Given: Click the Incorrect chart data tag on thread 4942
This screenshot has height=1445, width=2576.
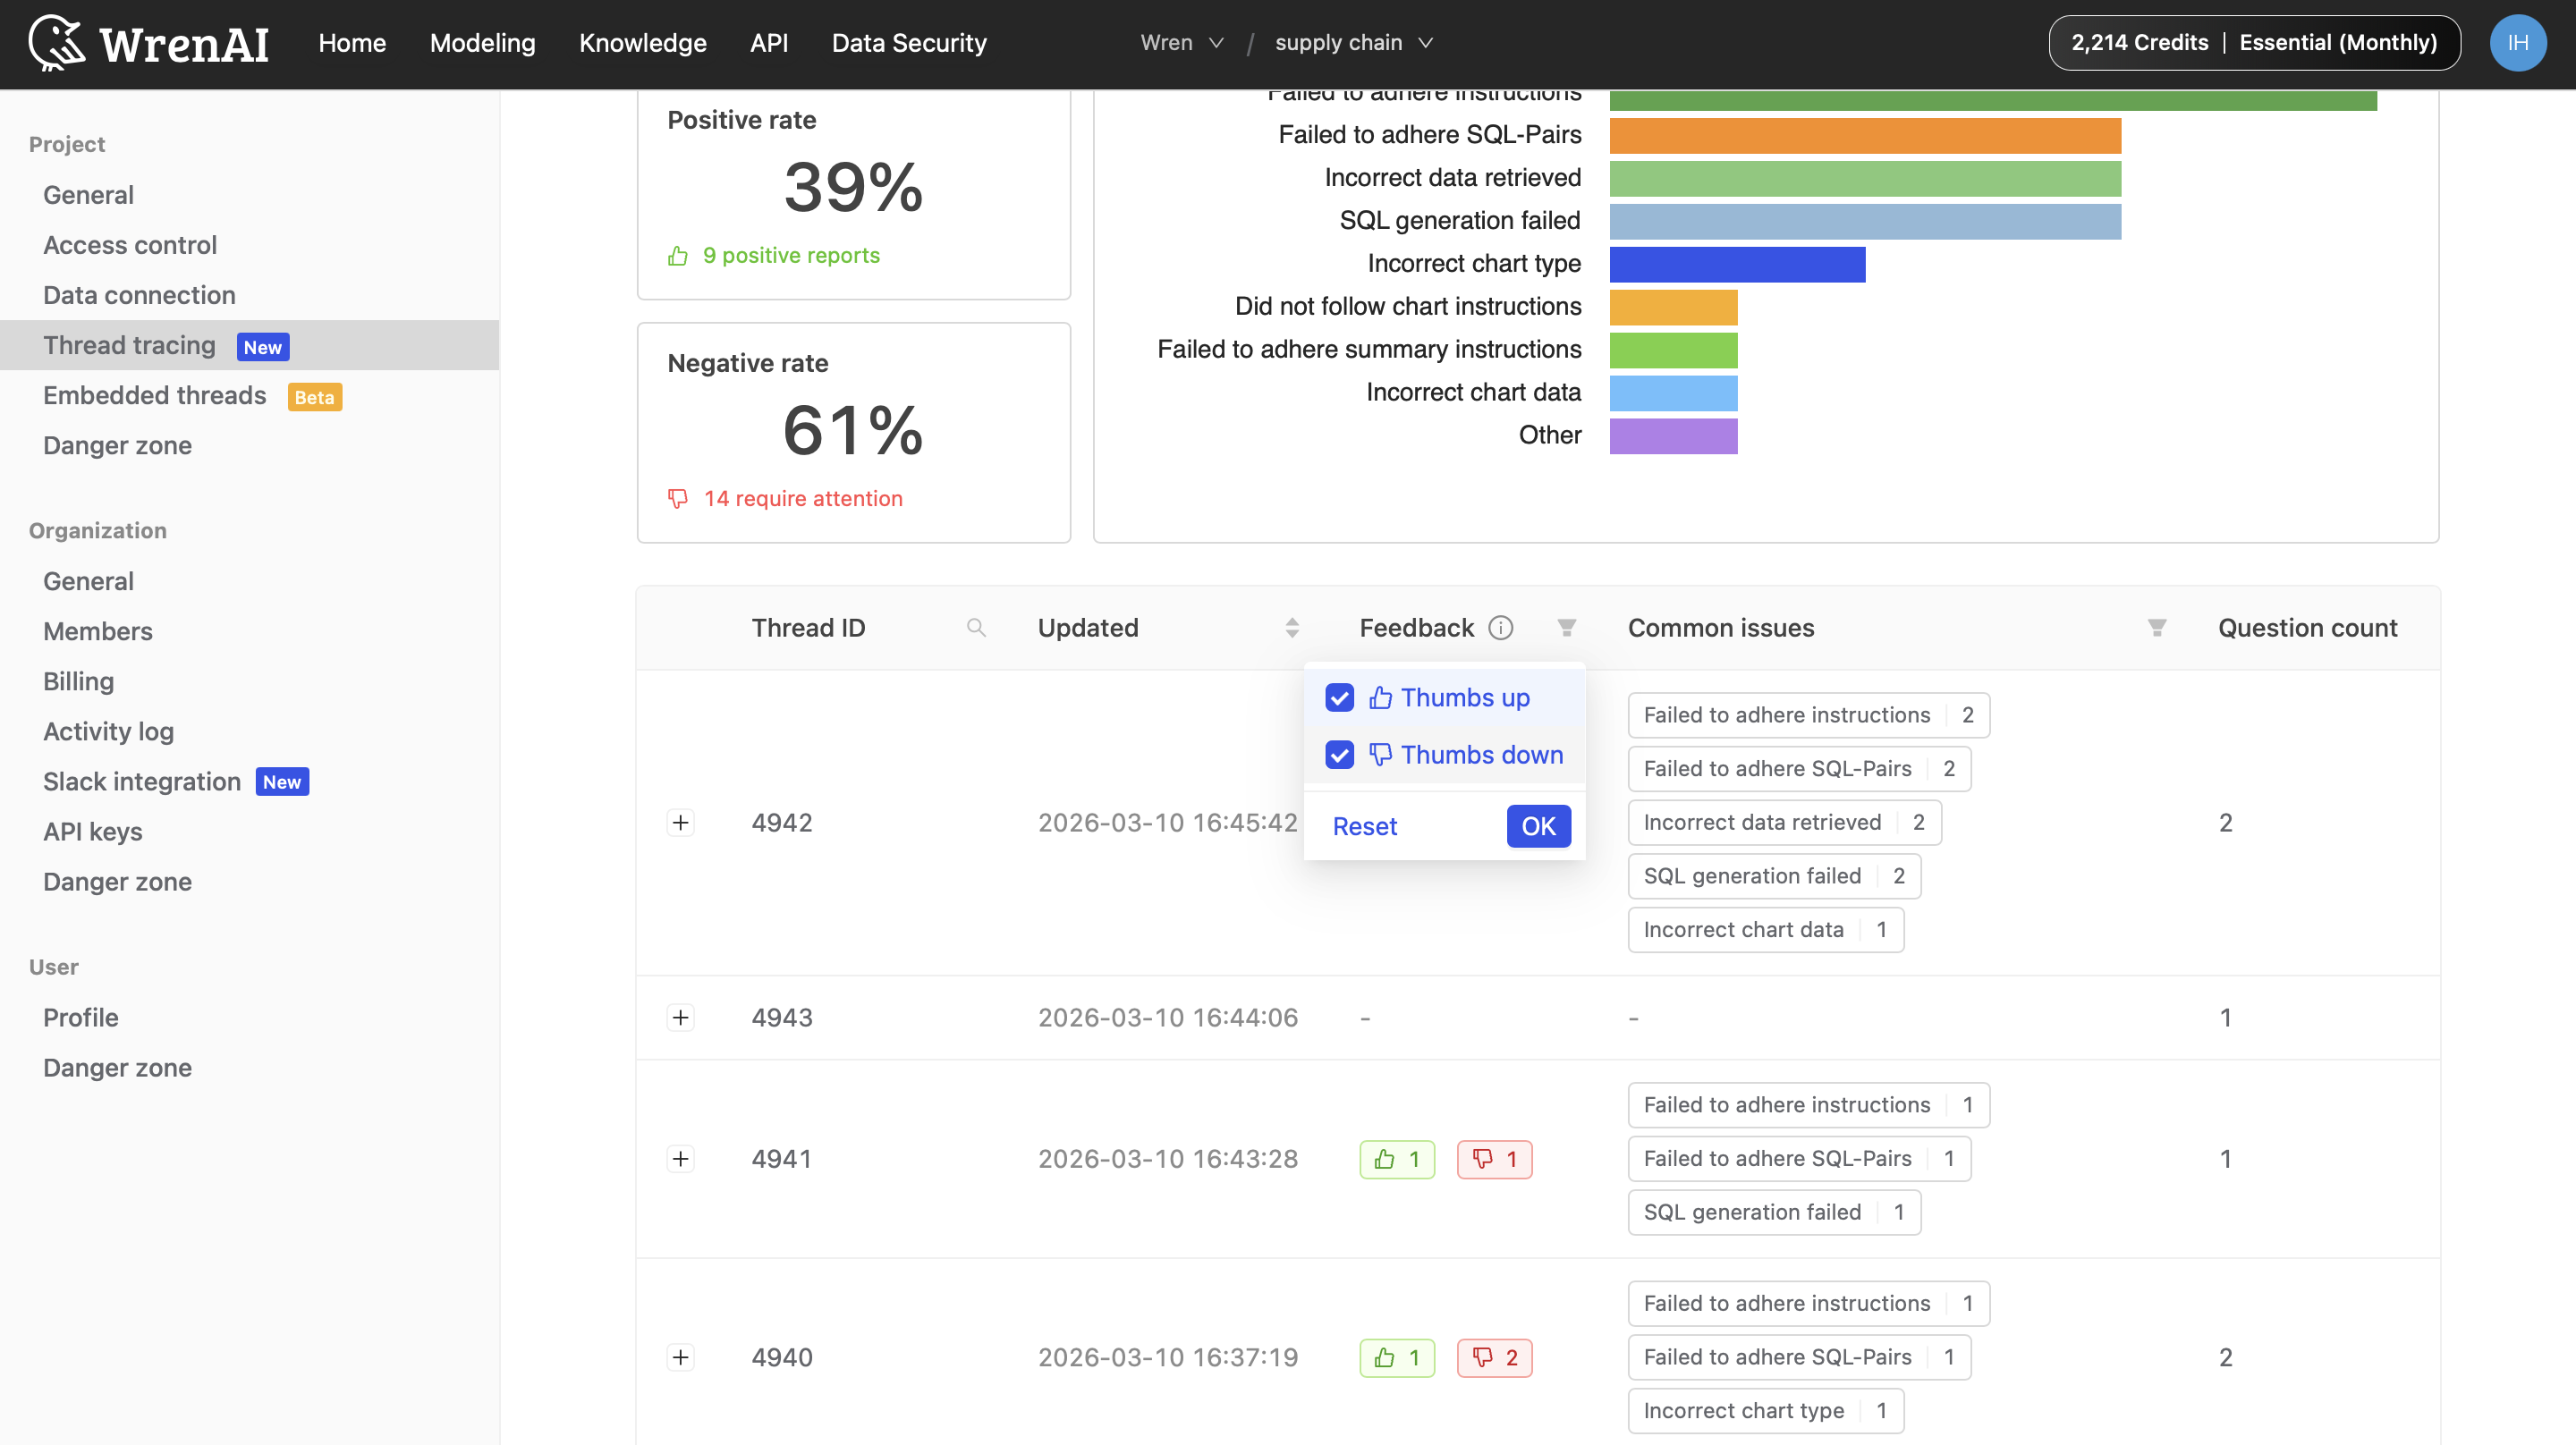Looking at the screenshot, I should (1764, 929).
